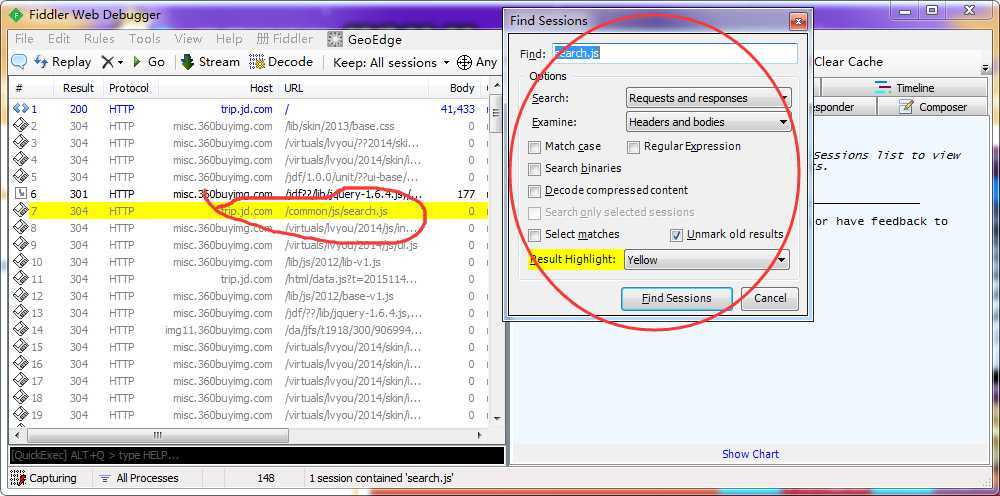
Task: Click the Go resume button
Action: pos(149,62)
